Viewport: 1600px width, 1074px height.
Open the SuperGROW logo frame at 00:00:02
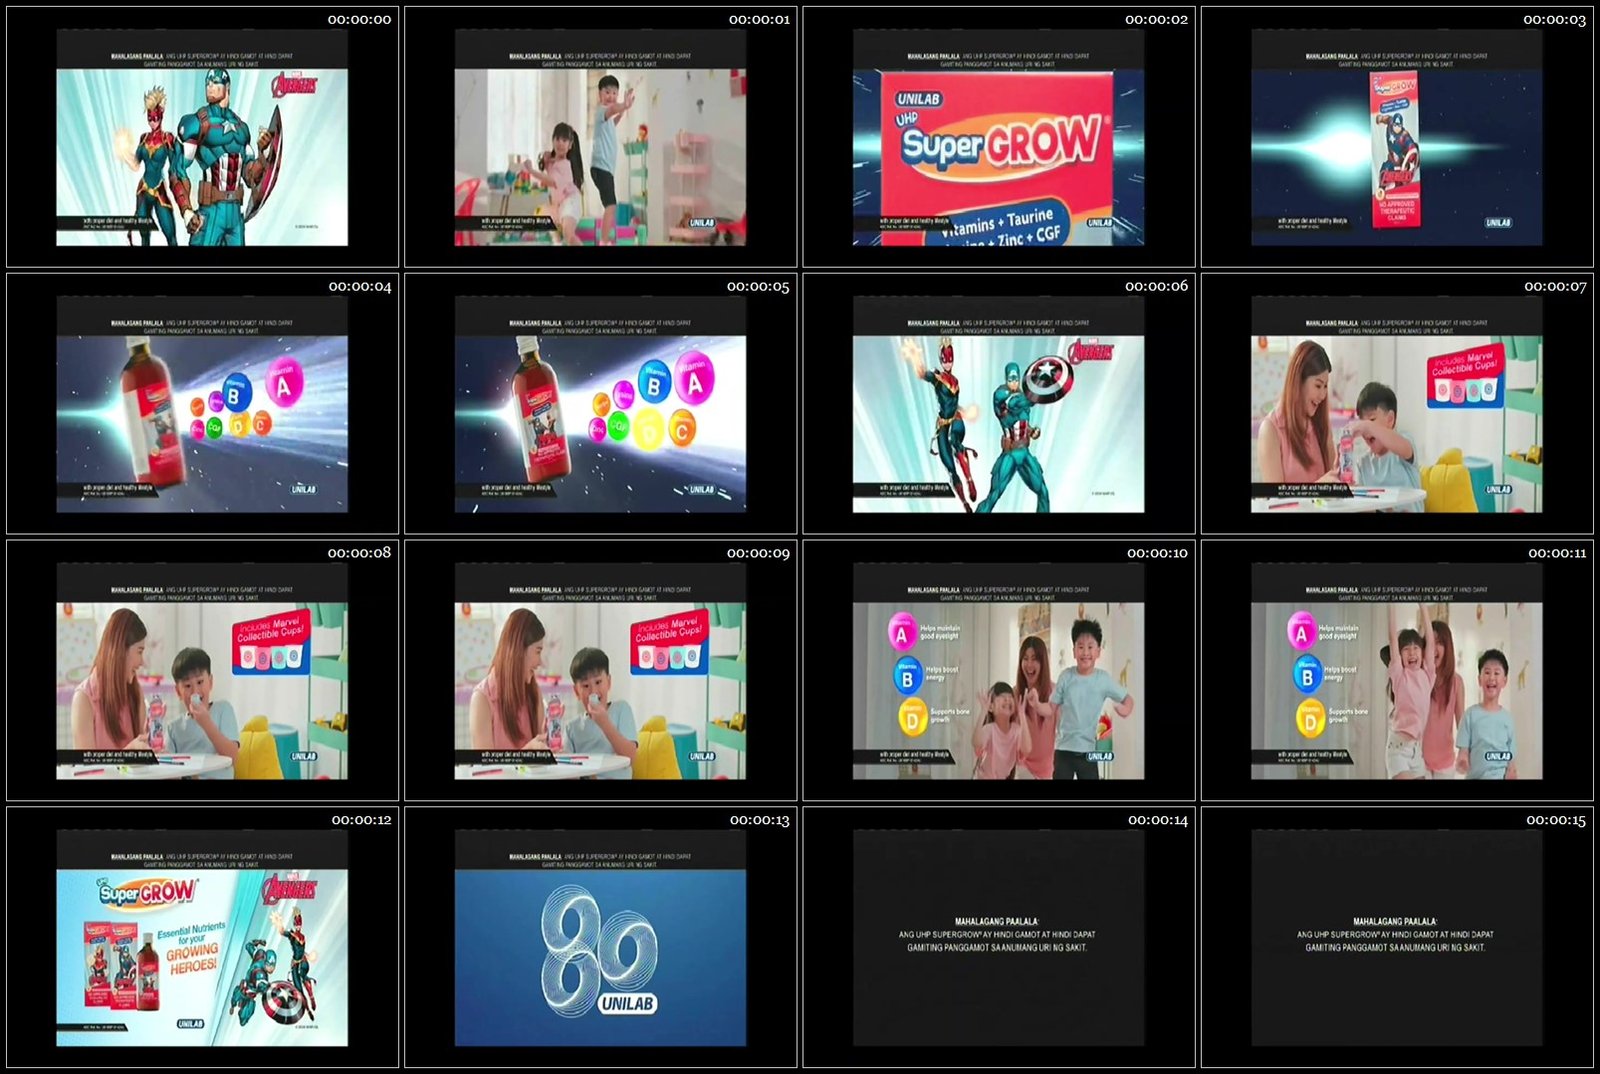coord(998,137)
